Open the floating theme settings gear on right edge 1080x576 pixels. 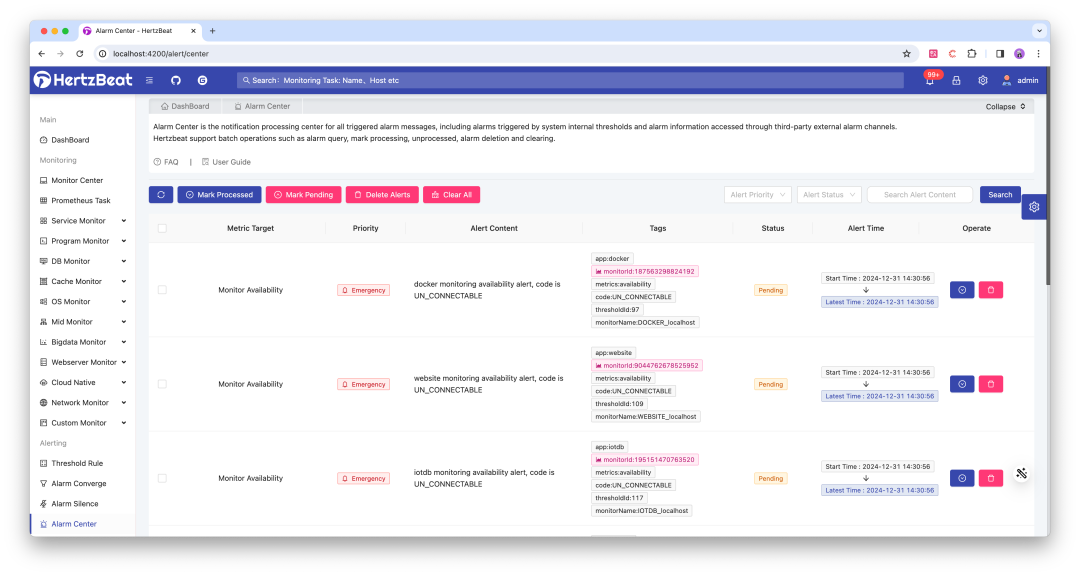pyautogui.click(x=1034, y=207)
